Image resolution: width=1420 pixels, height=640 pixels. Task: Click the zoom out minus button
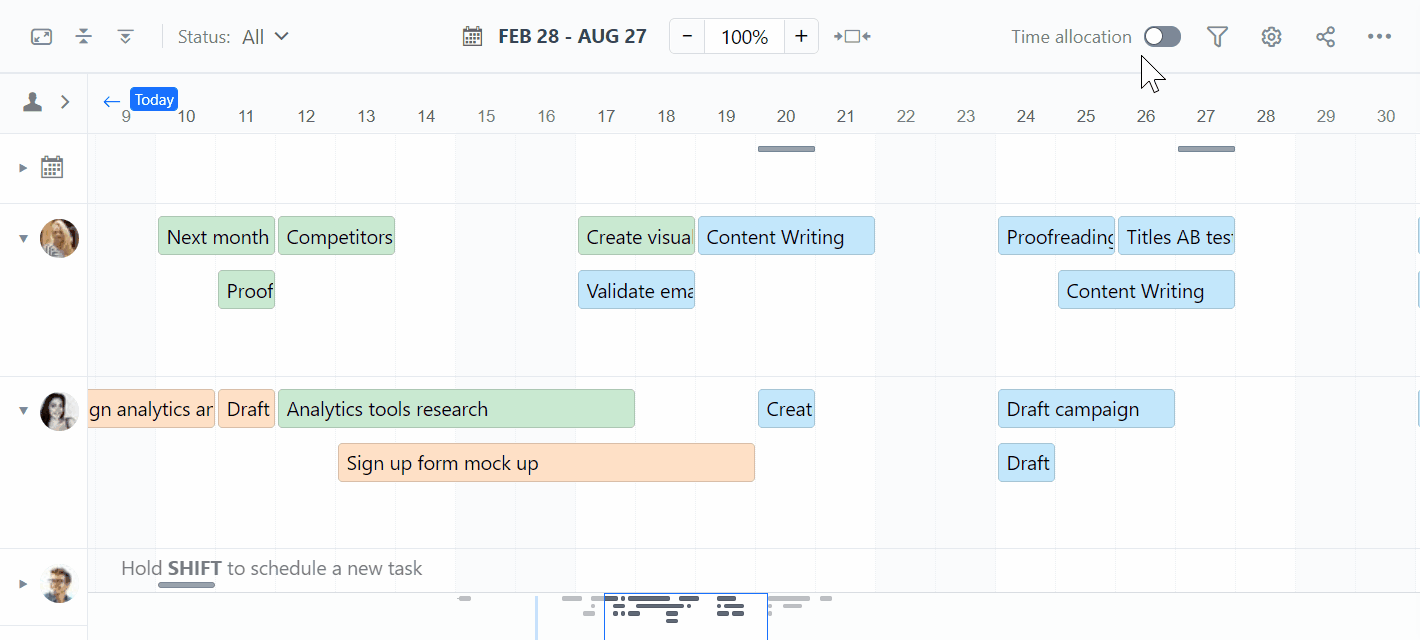click(x=687, y=37)
